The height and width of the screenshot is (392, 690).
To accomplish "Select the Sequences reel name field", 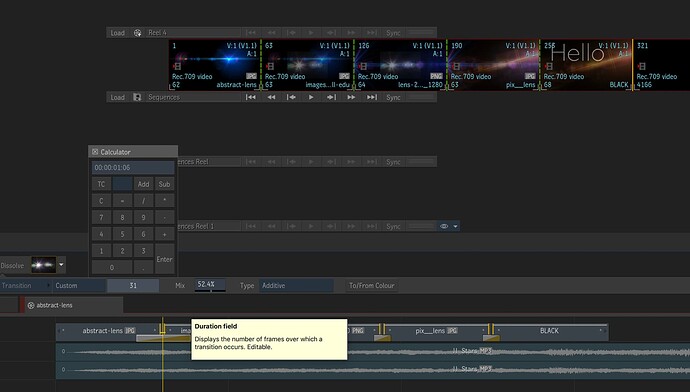I will 193,97.
